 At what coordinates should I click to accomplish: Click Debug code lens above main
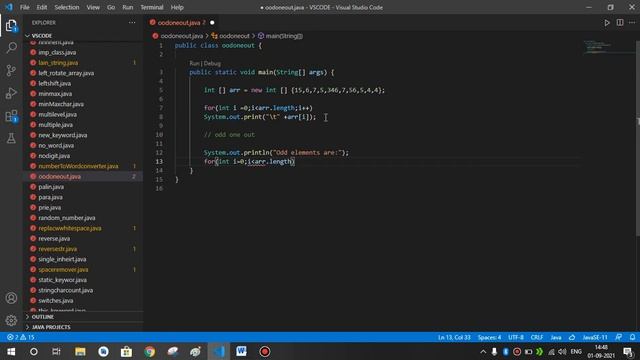click(x=212, y=64)
